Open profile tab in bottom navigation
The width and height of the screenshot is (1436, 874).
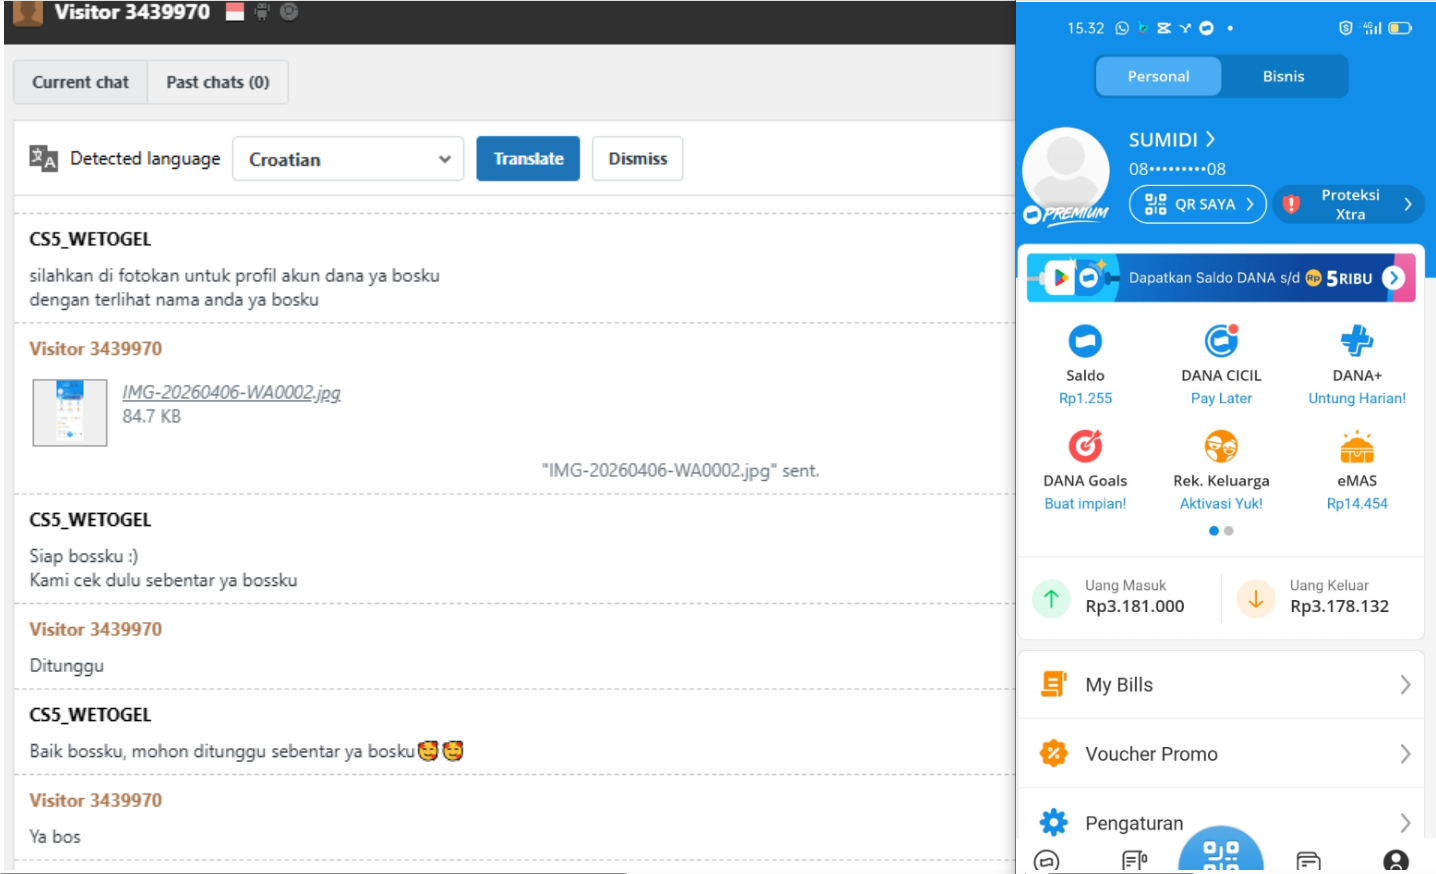coord(1396,860)
